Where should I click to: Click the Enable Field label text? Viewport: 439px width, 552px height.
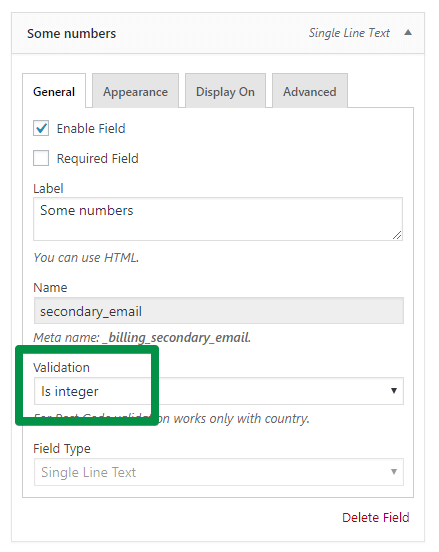click(91, 128)
